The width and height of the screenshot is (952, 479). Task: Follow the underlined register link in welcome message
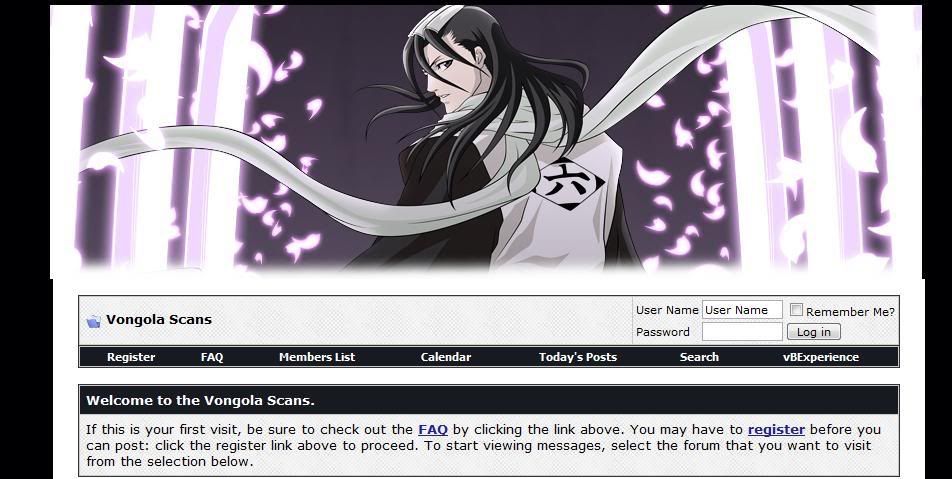pos(776,430)
